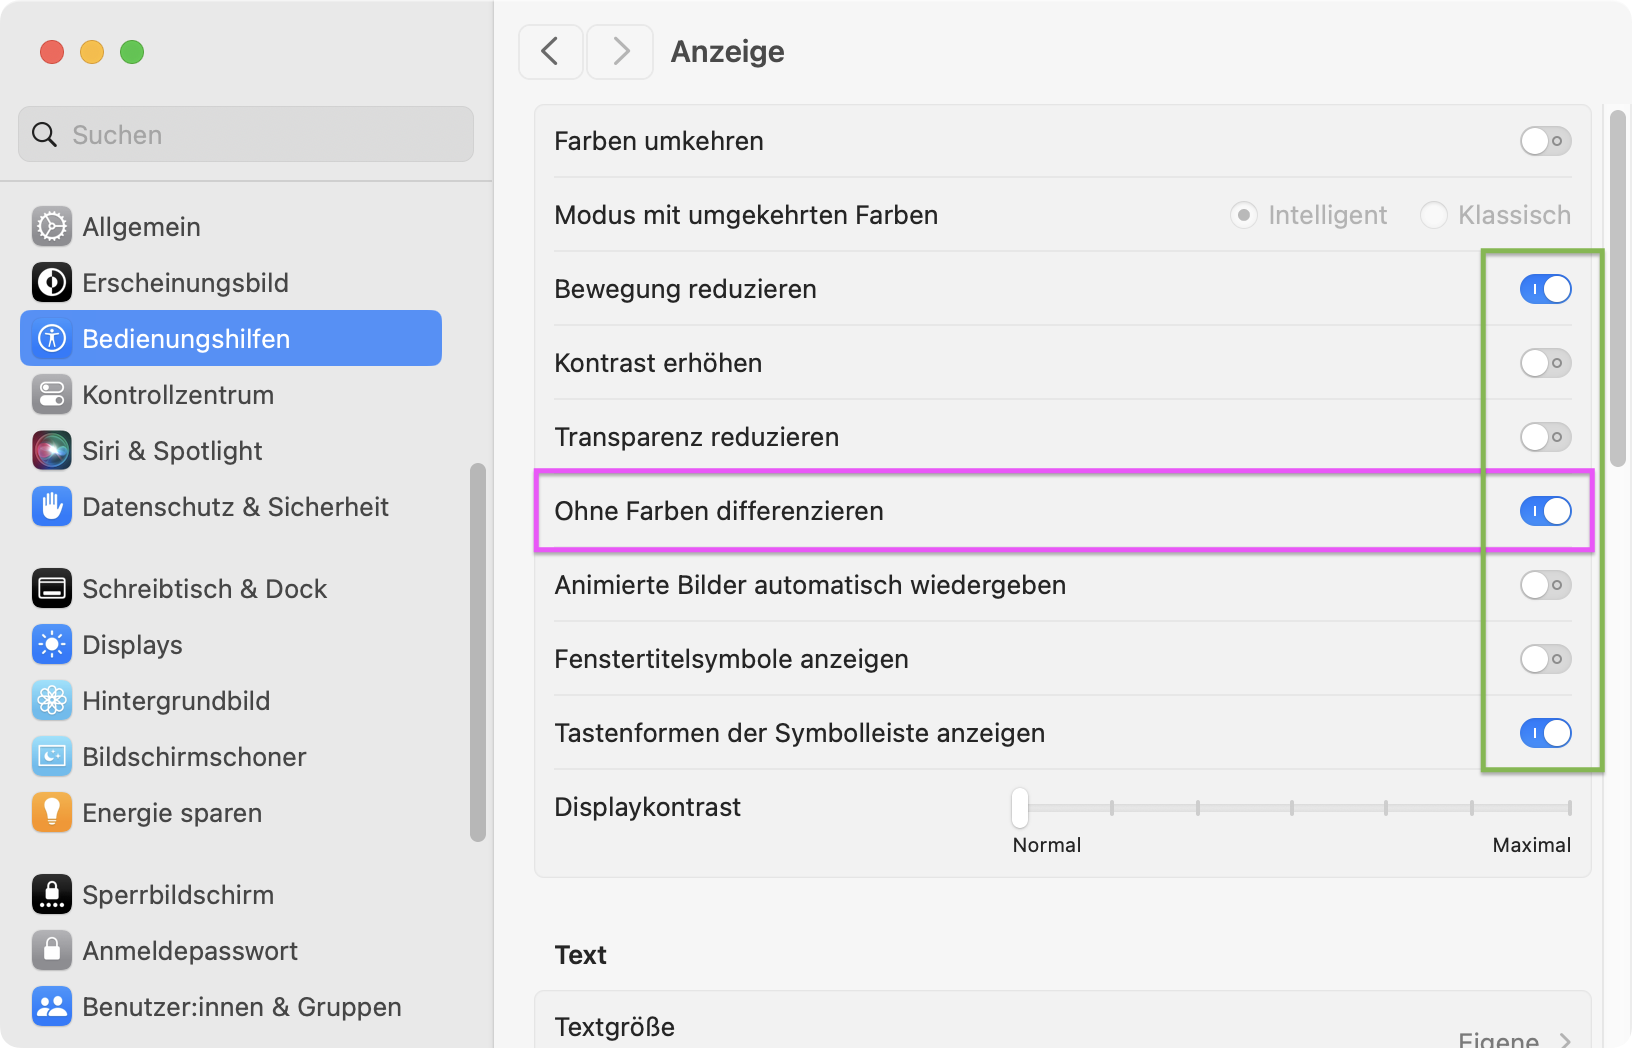Image resolution: width=1632 pixels, height=1048 pixels.
Task: Enable the Kontrast erhöhen switch
Action: 1545,363
